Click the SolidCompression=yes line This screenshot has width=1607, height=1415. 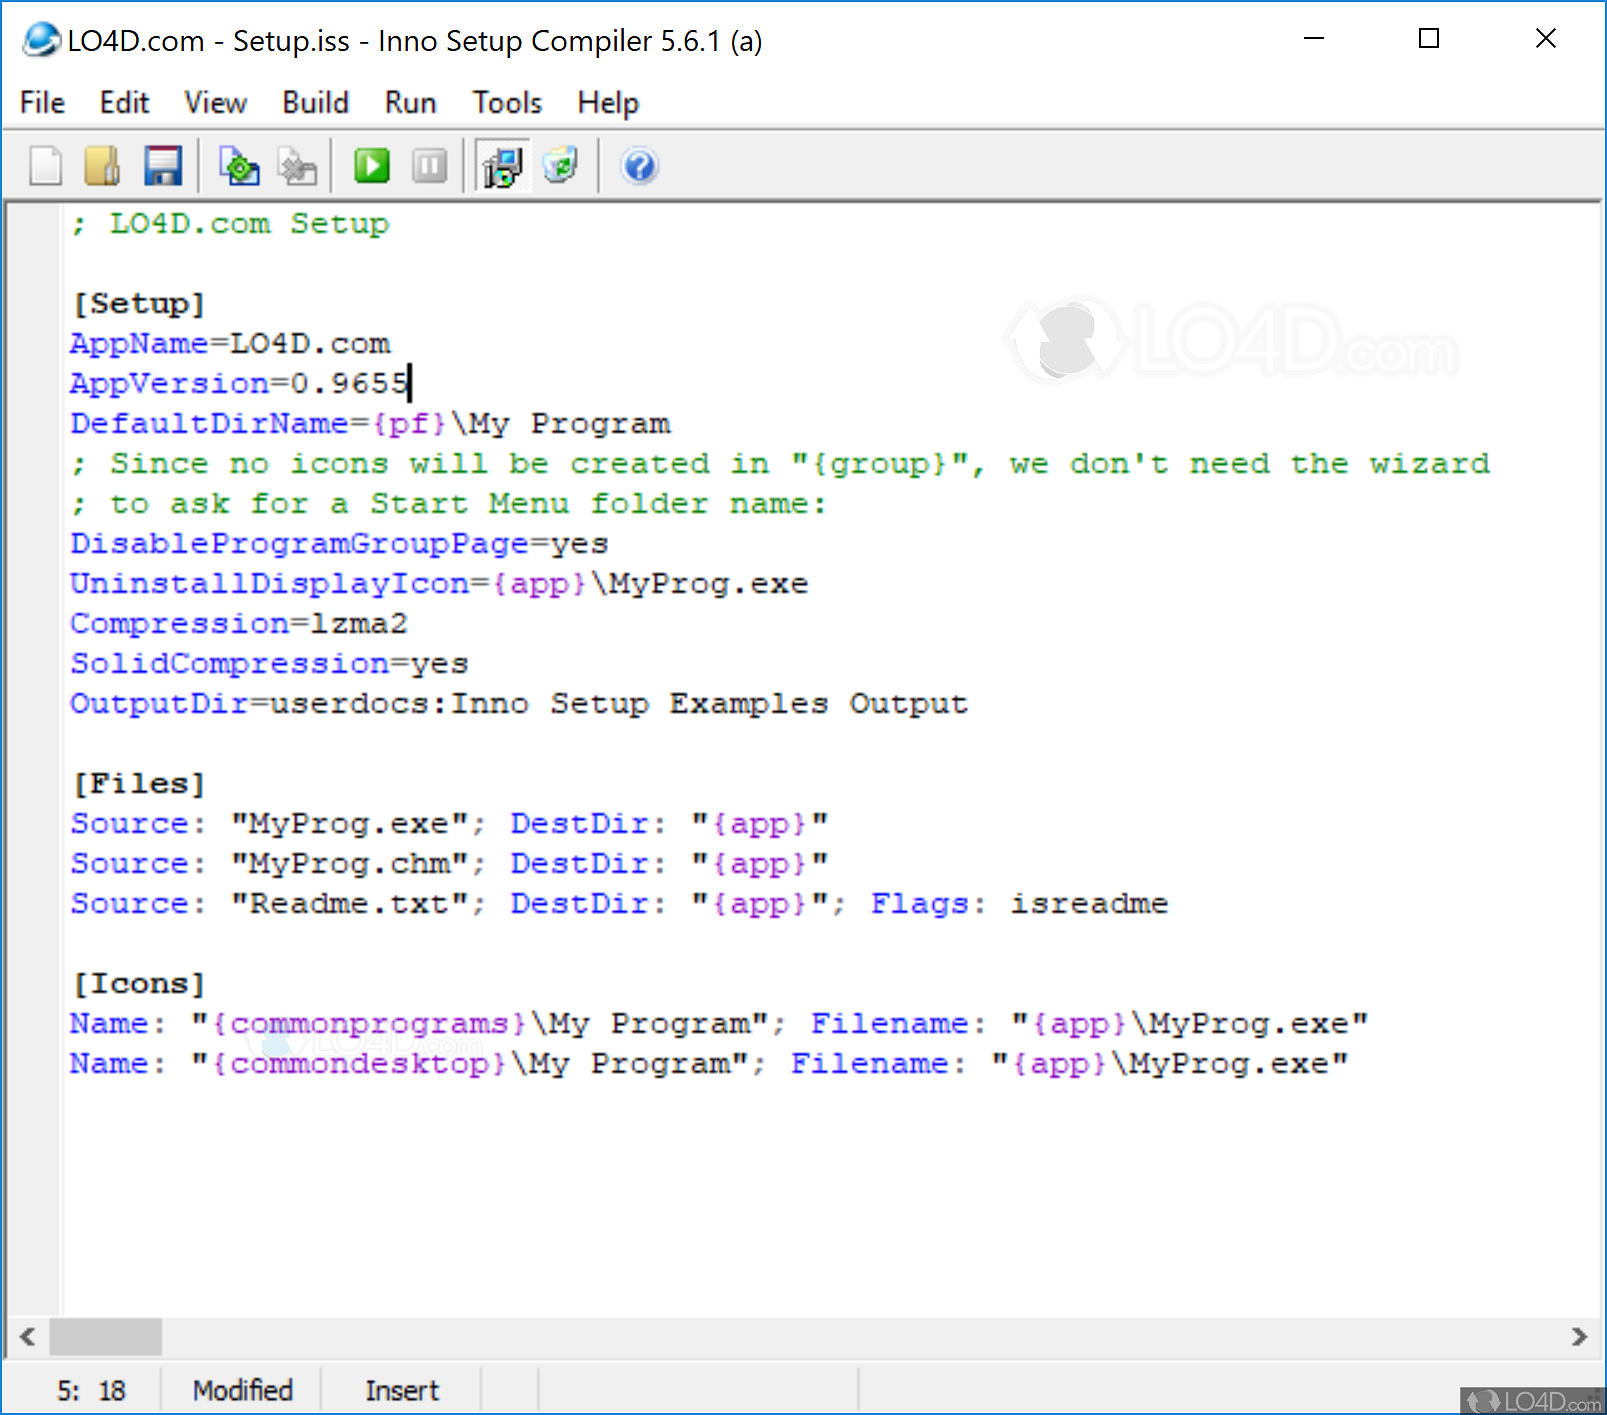point(269,664)
